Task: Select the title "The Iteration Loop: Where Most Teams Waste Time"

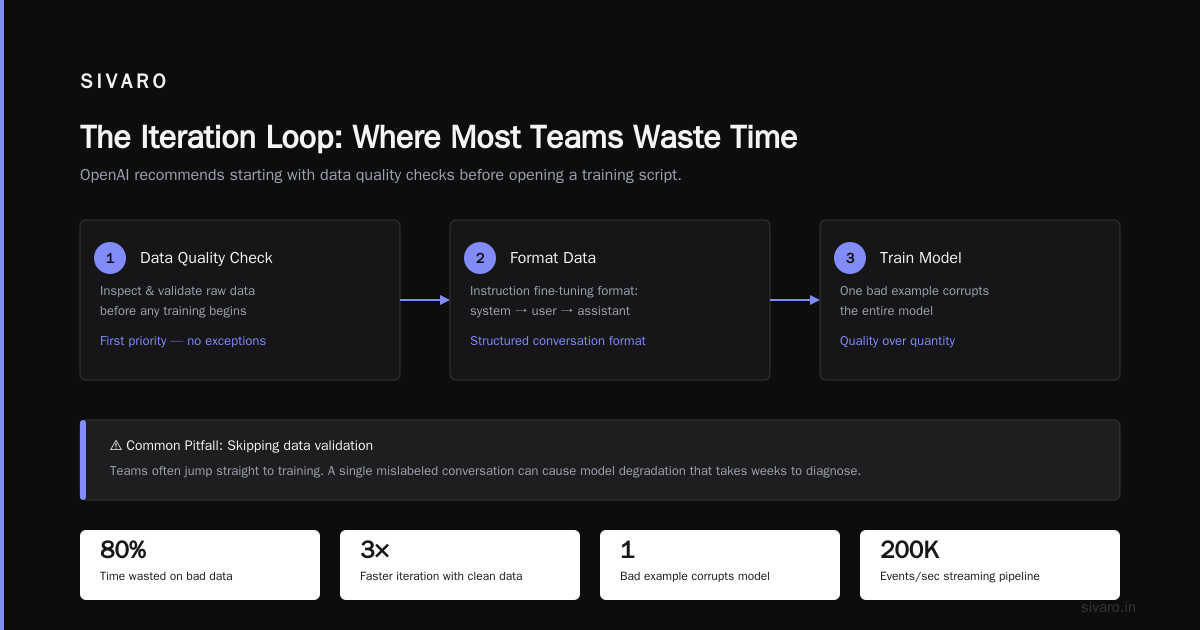Action: 438,136
